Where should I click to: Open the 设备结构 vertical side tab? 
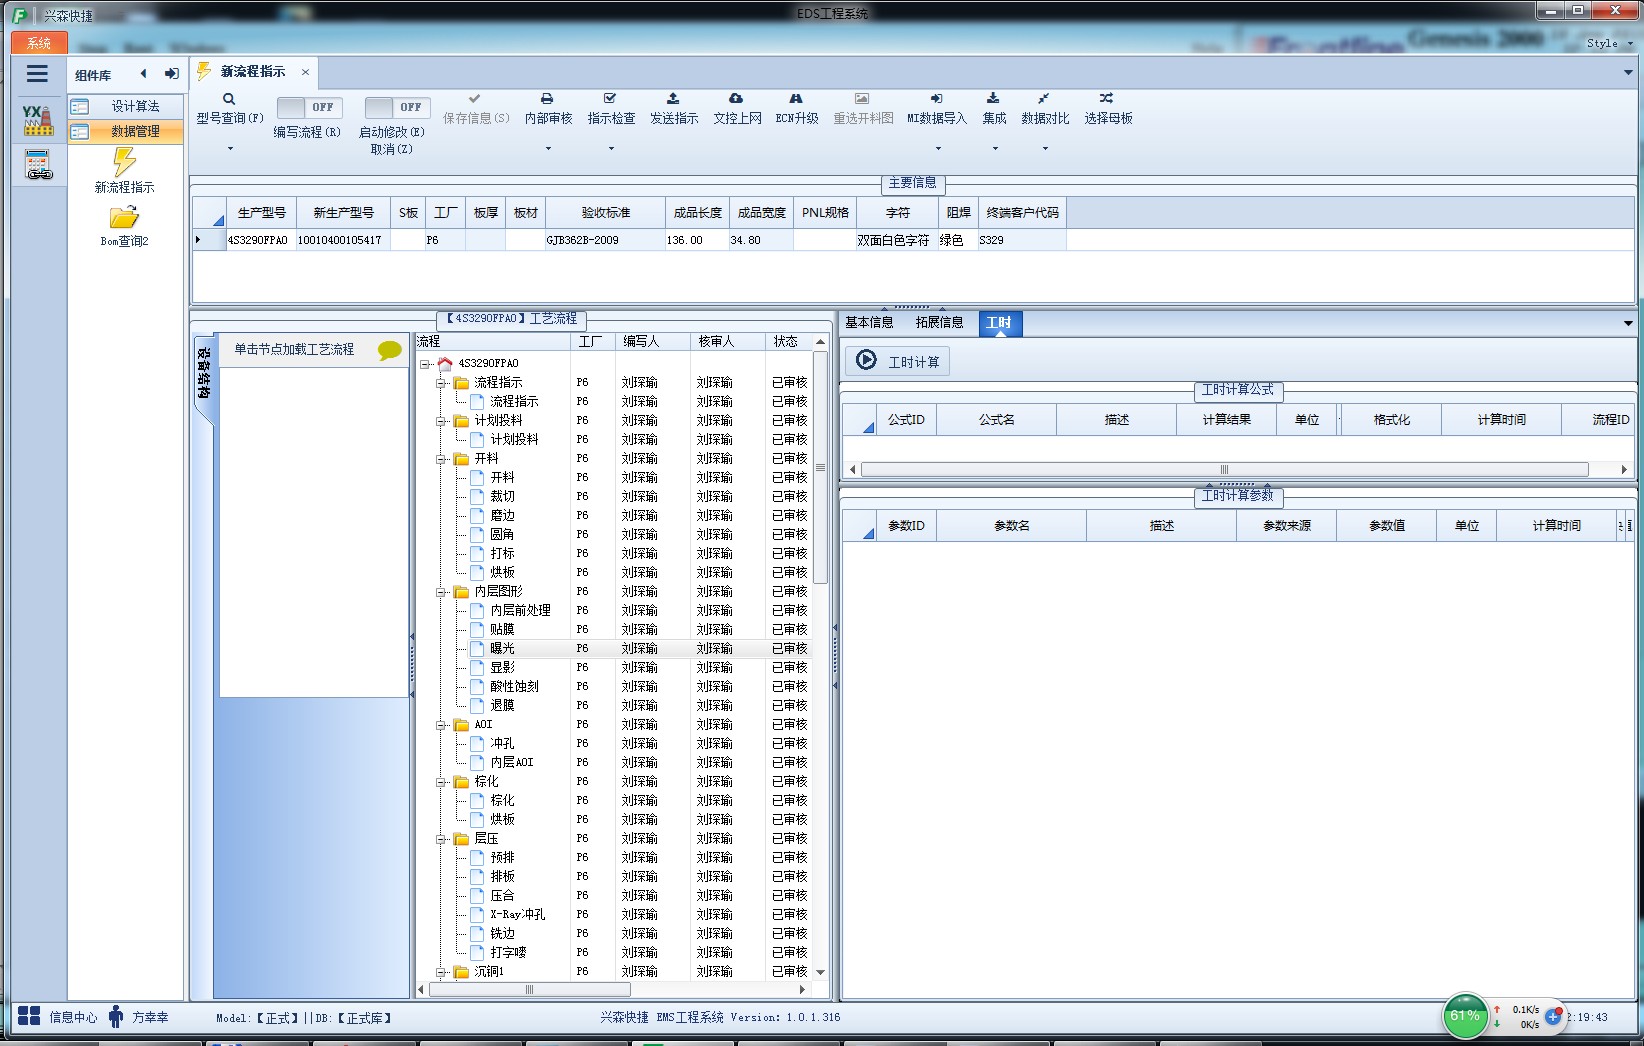coord(203,373)
